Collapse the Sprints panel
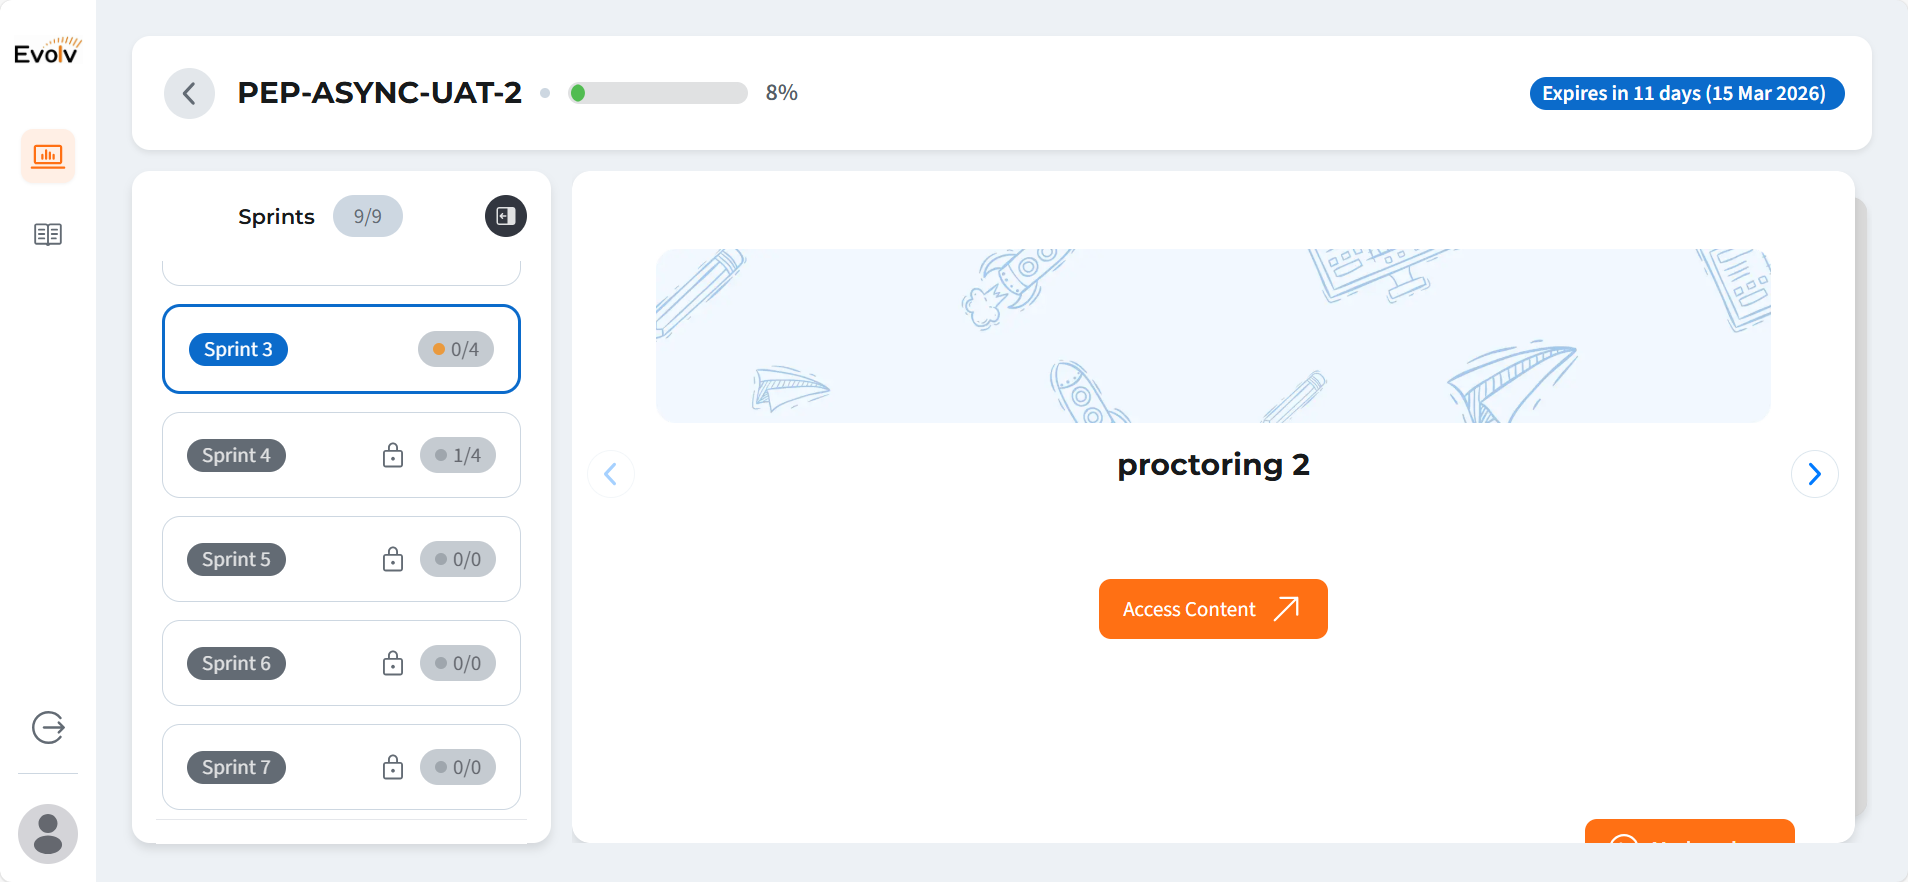1908x882 pixels. [506, 216]
